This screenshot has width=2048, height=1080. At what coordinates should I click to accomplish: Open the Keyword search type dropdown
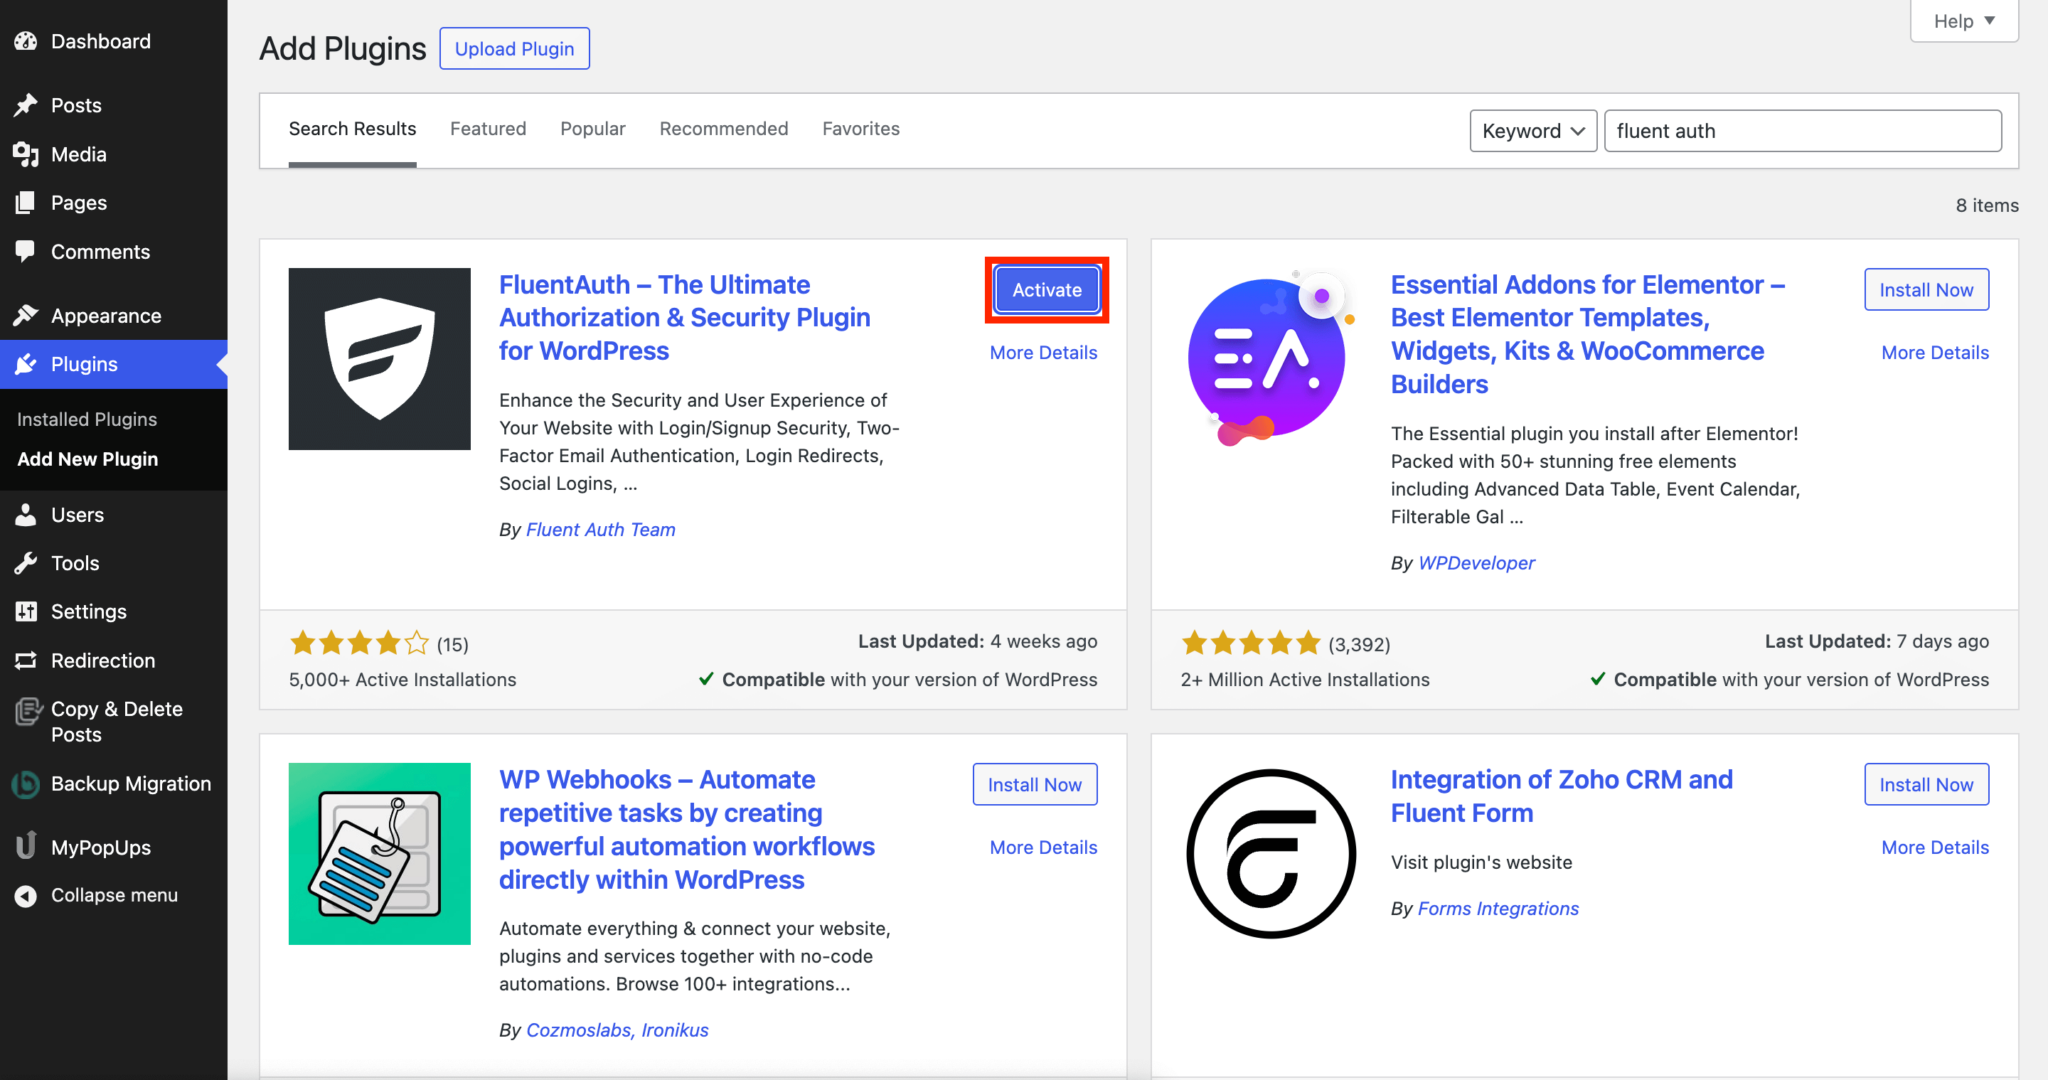point(1532,131)
